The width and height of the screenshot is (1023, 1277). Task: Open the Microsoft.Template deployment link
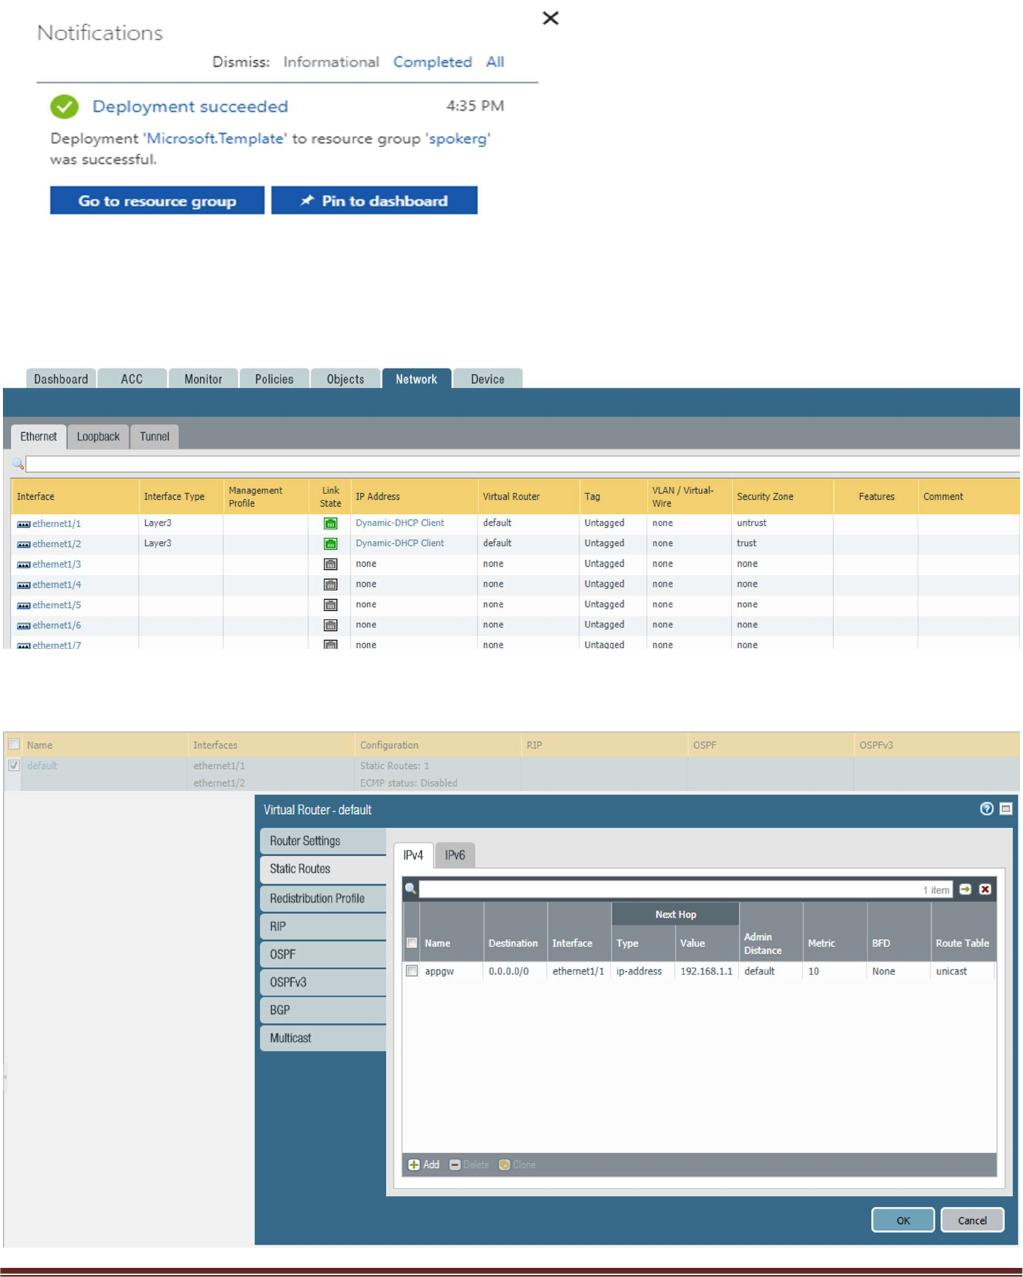point(216,139)
